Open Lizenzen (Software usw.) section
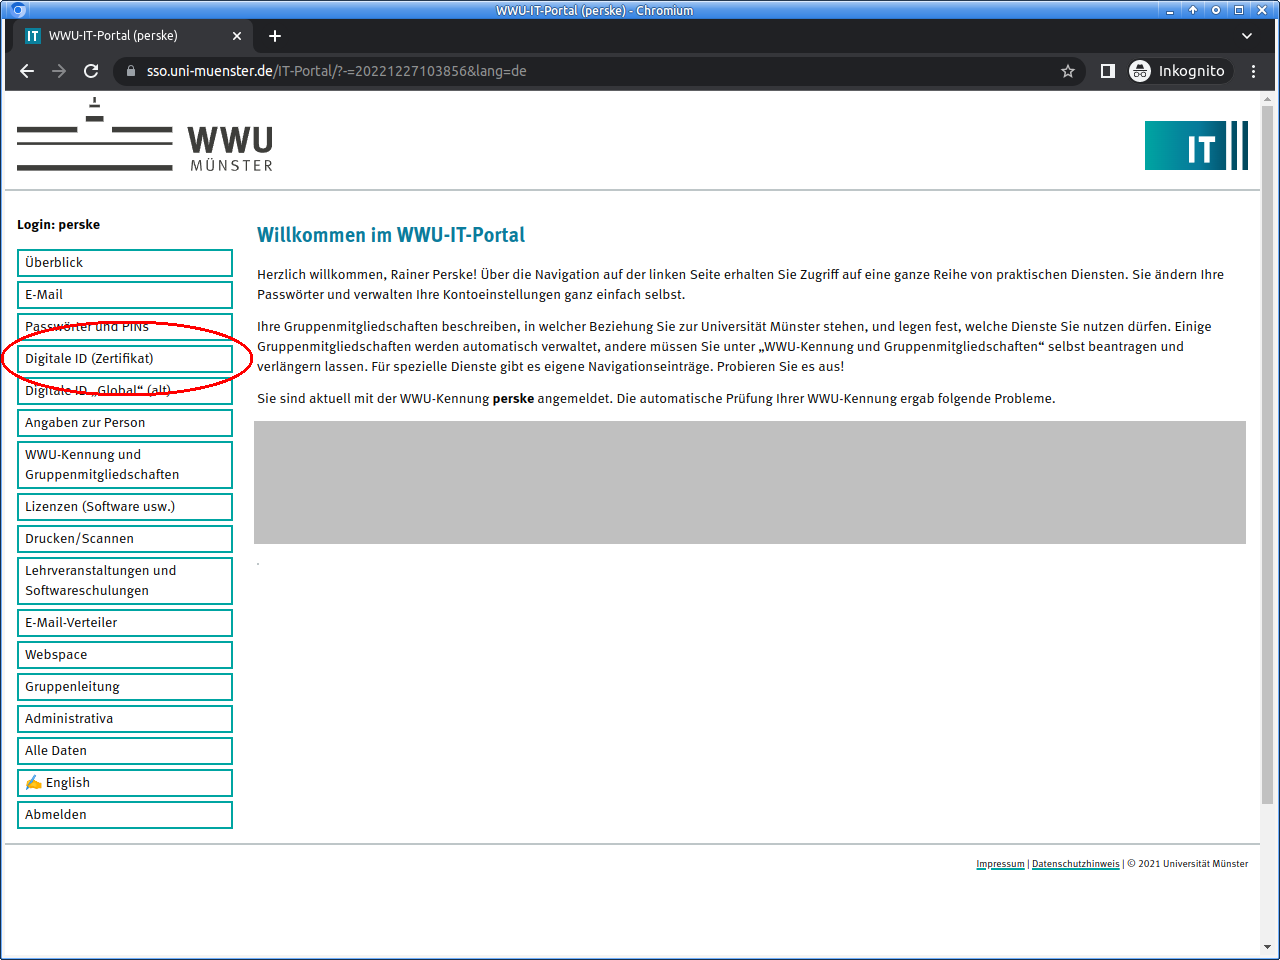 point(125,507)
